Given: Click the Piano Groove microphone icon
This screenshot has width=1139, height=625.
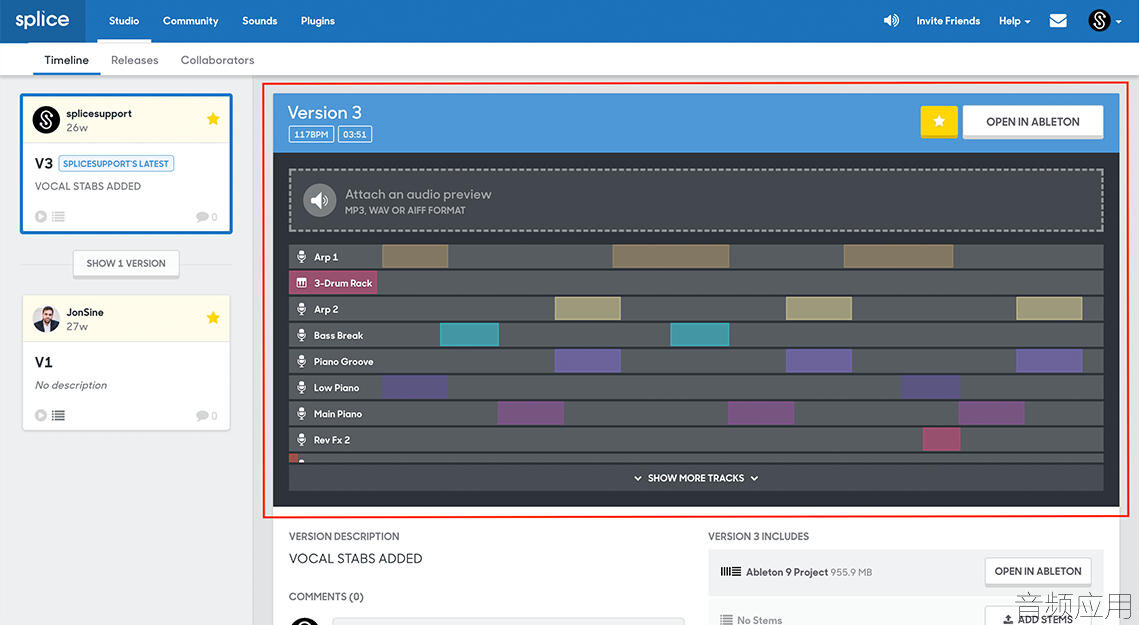Looking at the screenshot, I should click(x=301, y=361).
